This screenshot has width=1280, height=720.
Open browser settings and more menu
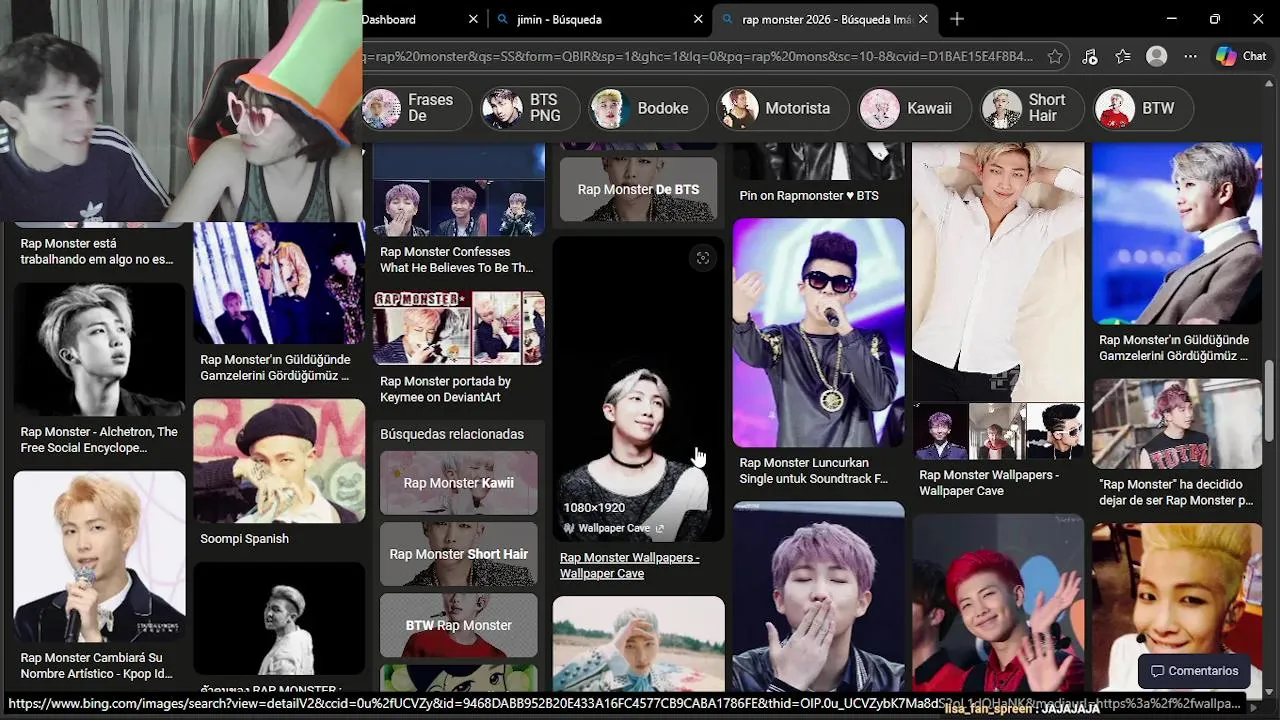coord(1190,57)
